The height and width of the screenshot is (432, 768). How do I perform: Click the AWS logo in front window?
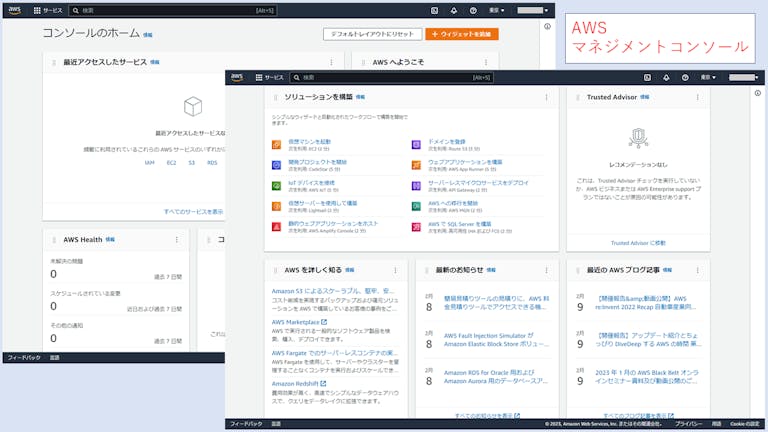click(x=237, y=77)
